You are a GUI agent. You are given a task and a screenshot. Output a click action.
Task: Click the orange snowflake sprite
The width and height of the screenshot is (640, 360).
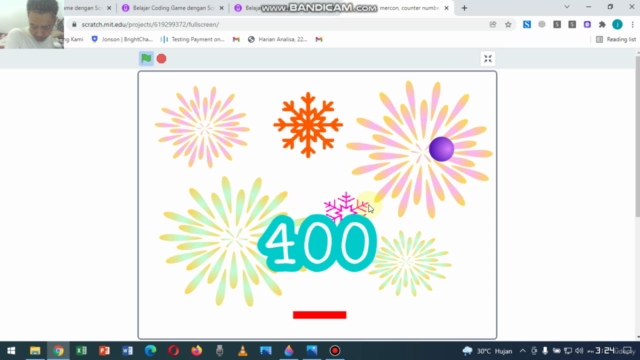tap(308, 124)
